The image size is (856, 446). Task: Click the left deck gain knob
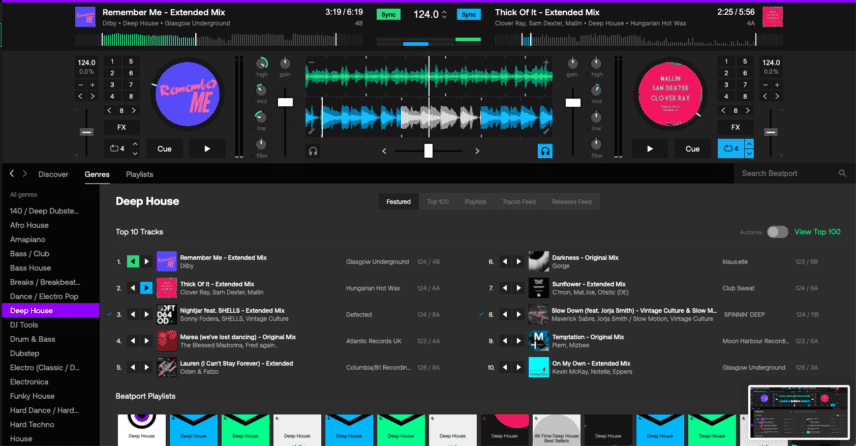point(285,63)
